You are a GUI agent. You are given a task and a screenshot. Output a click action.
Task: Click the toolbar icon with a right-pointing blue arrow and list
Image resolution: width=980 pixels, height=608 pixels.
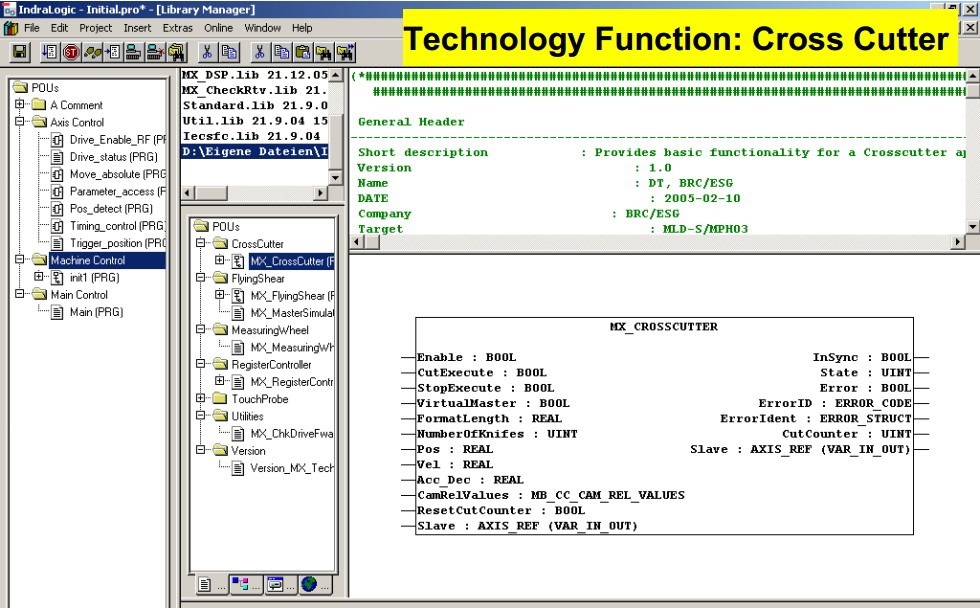tap(112, 52)
